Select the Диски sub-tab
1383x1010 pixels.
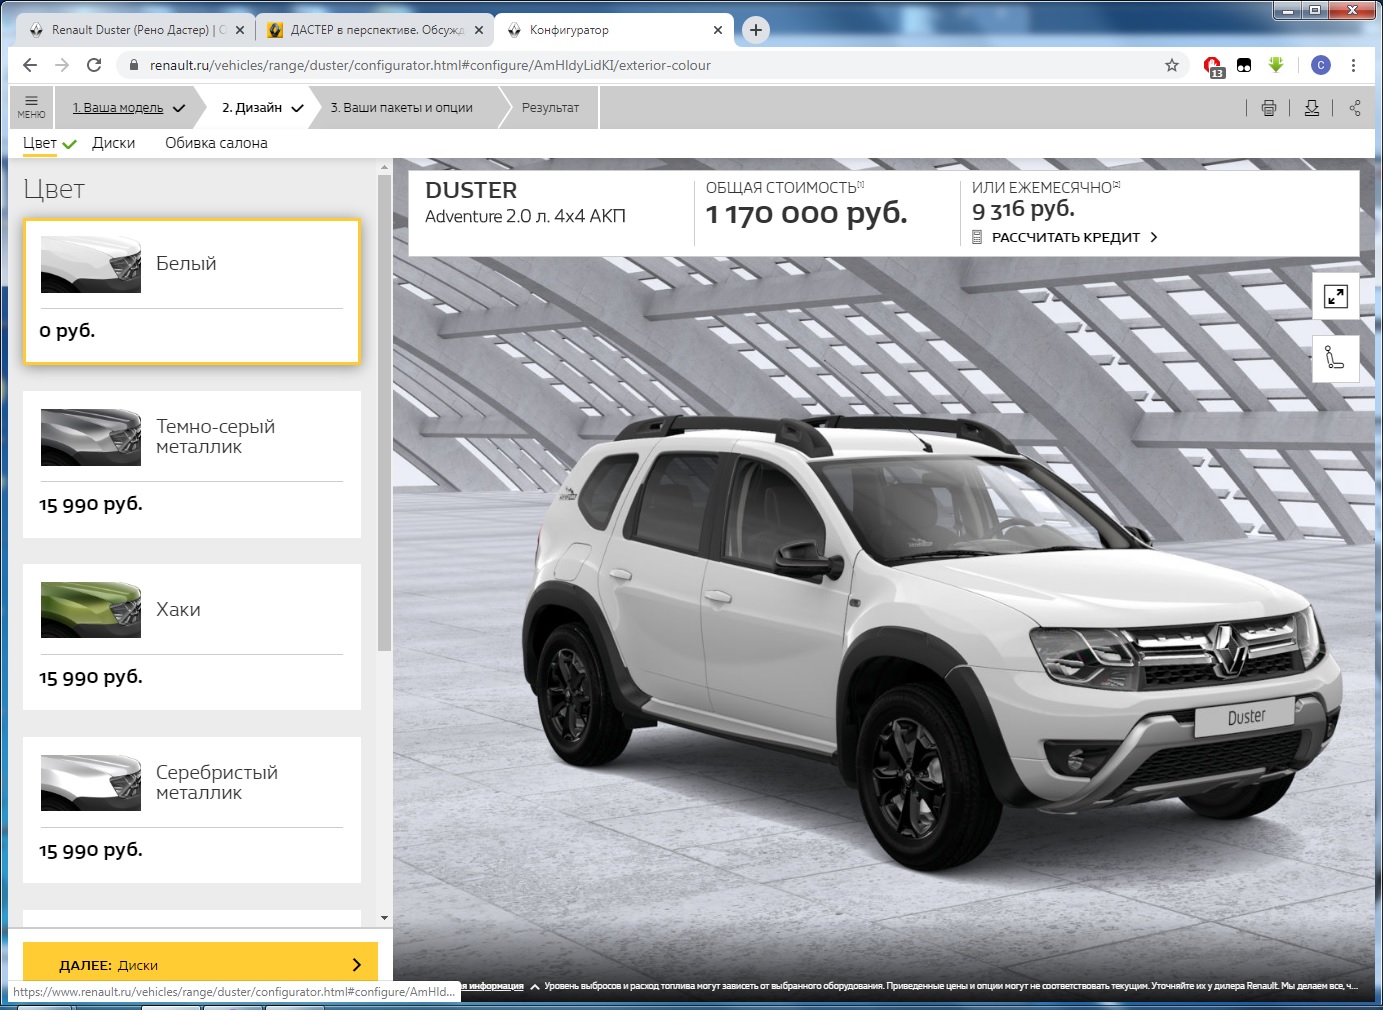tap(113, 143)
